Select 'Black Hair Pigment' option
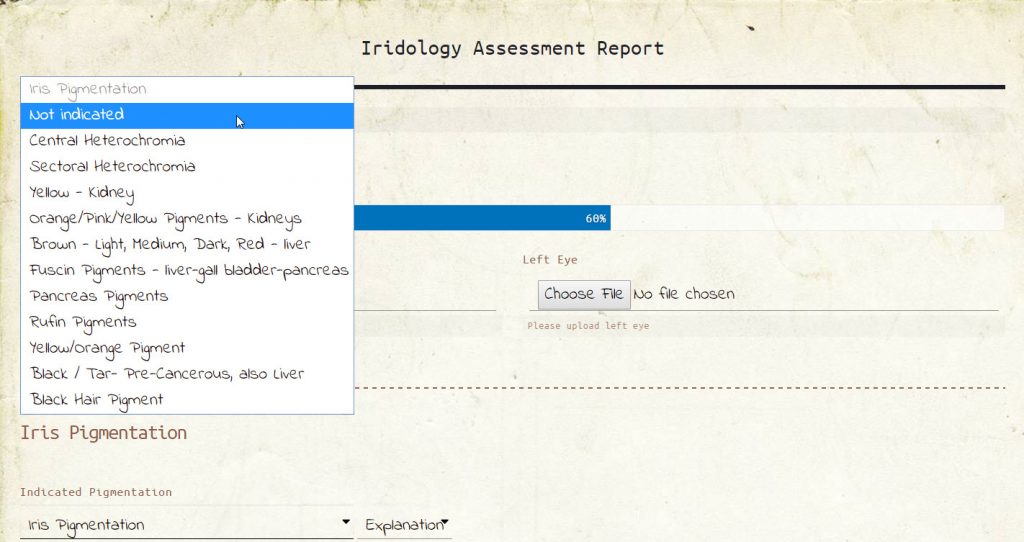 point(187,400)
